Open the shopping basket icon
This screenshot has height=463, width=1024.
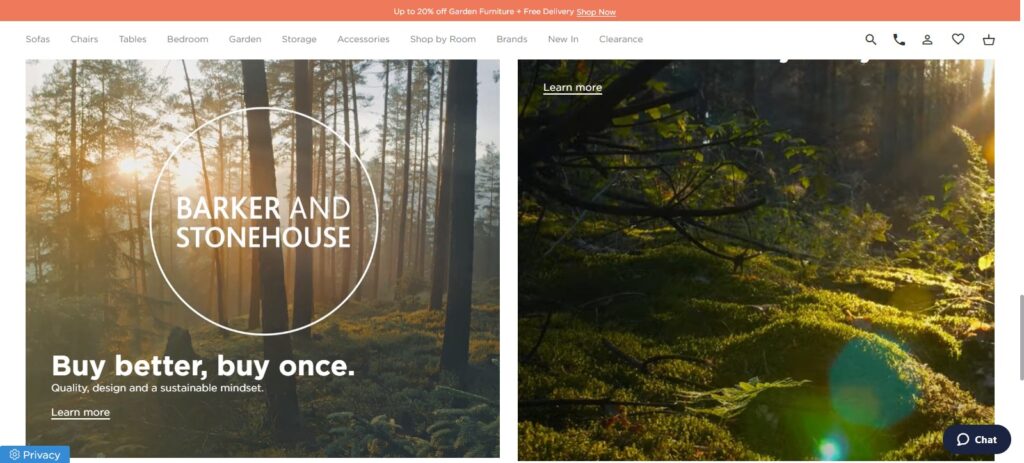989,39
